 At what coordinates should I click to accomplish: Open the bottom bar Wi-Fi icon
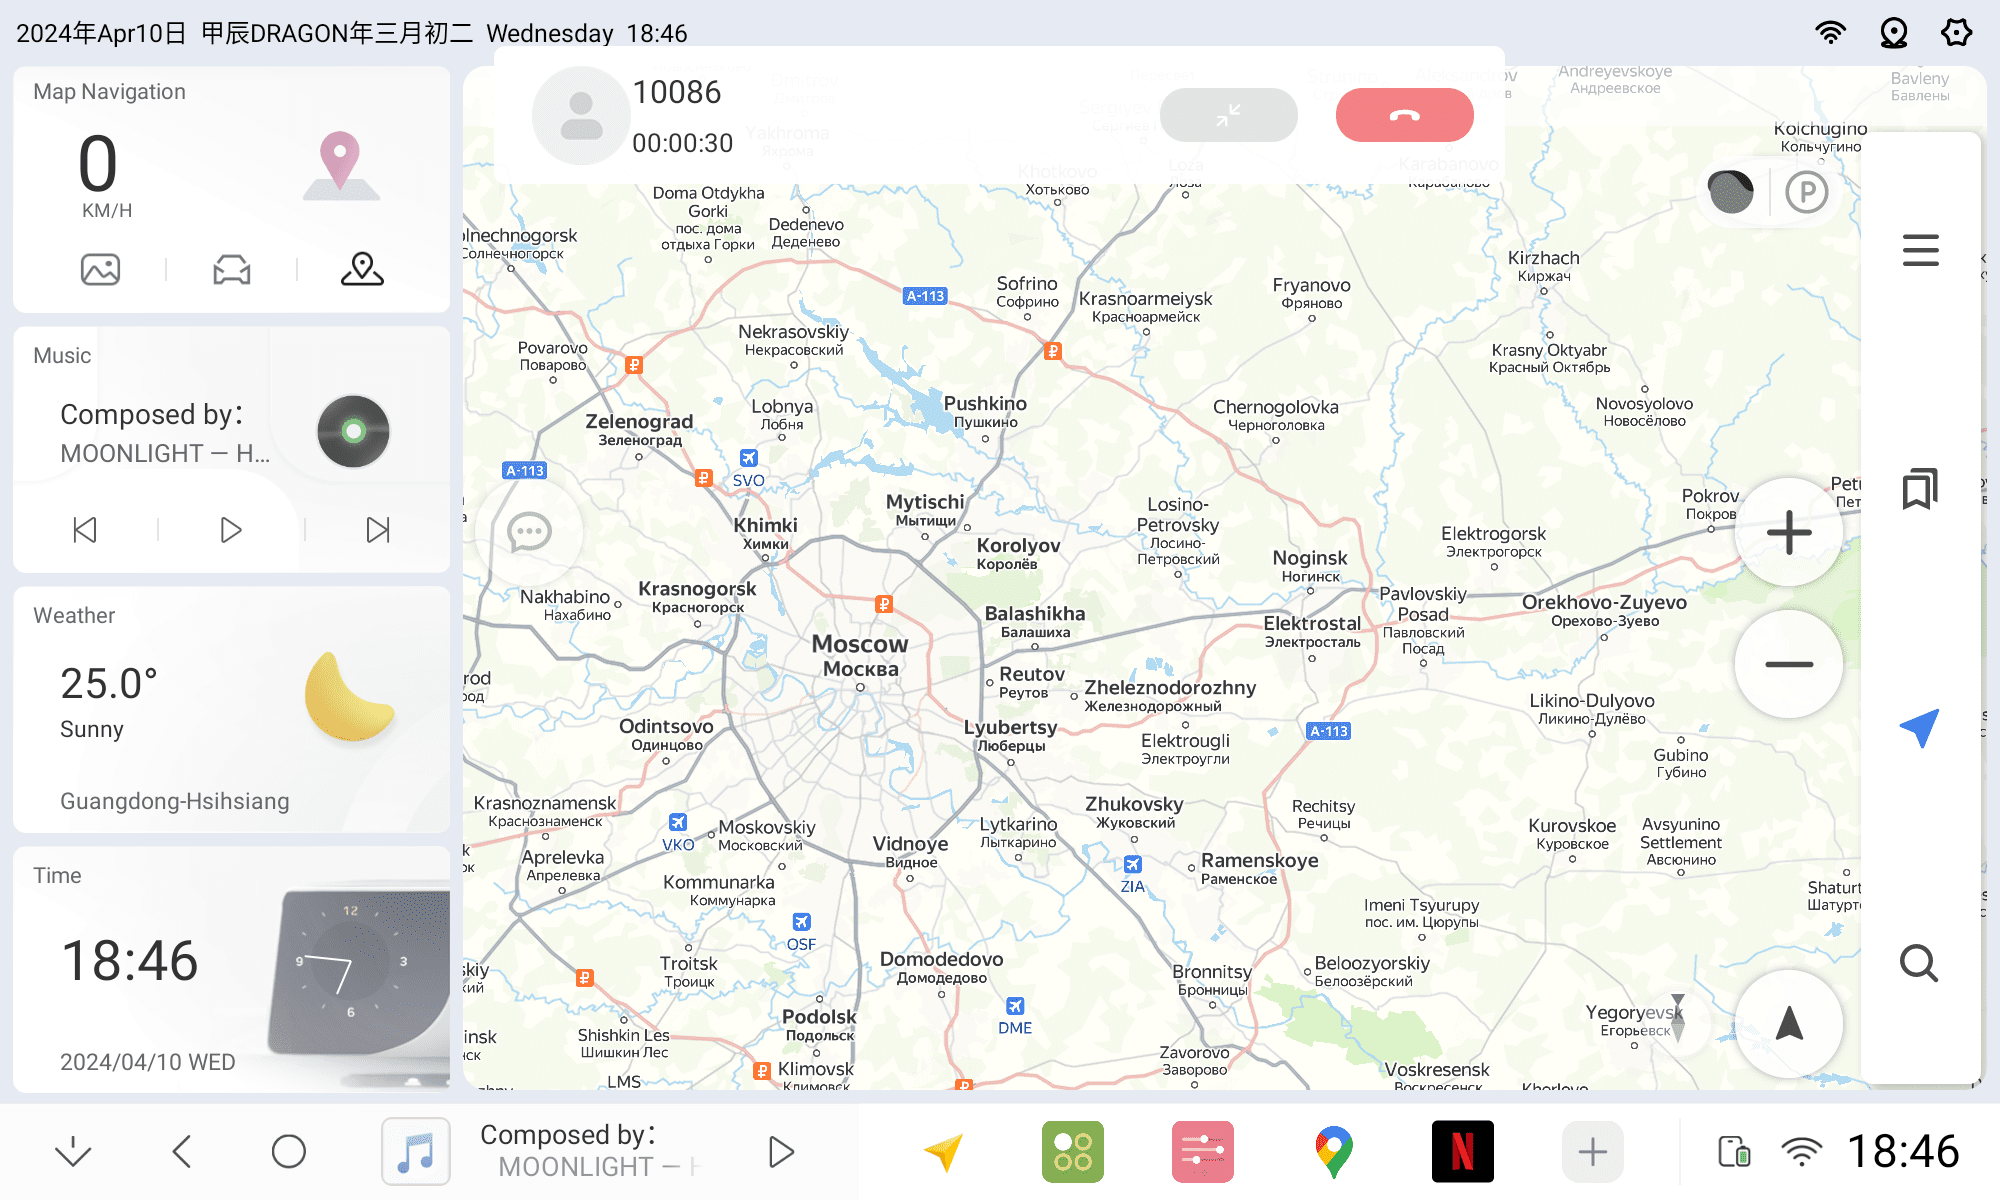tap(1801, 1152)
